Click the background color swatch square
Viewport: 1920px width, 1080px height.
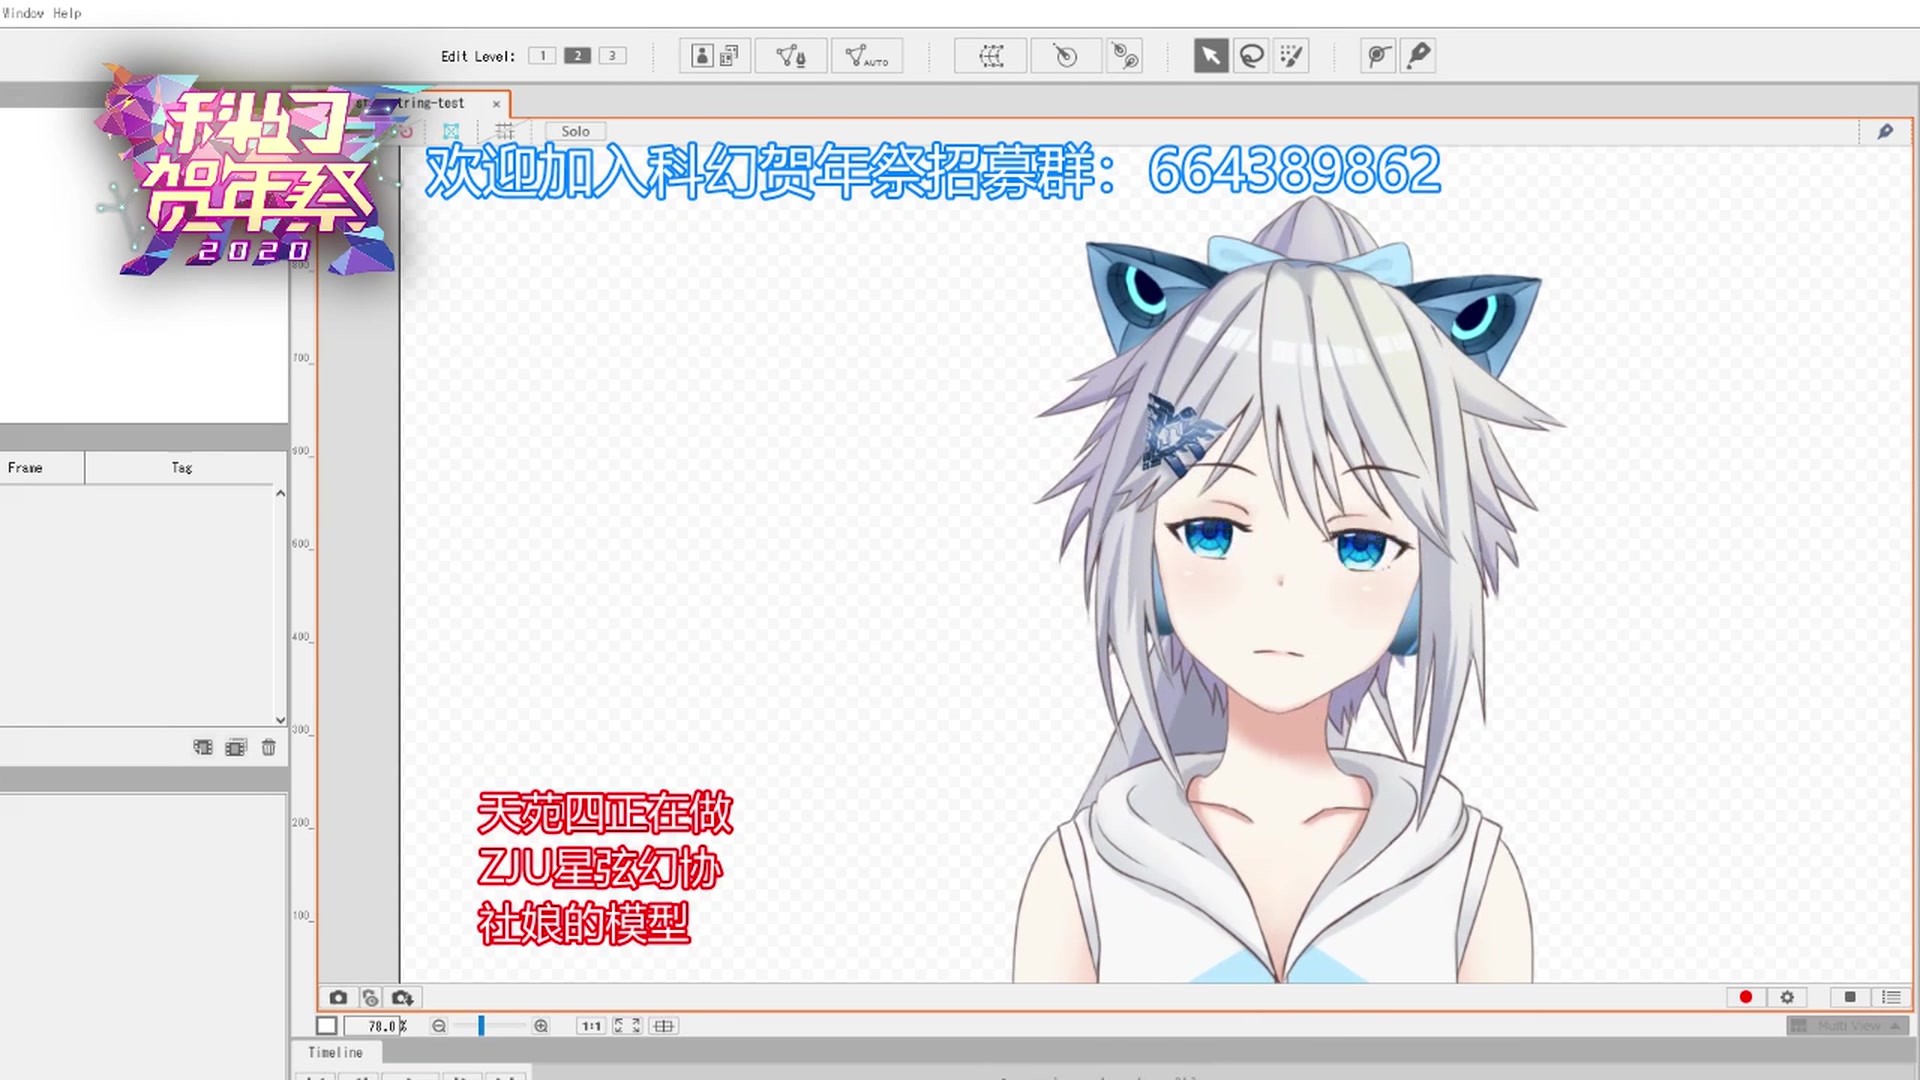326,1026
